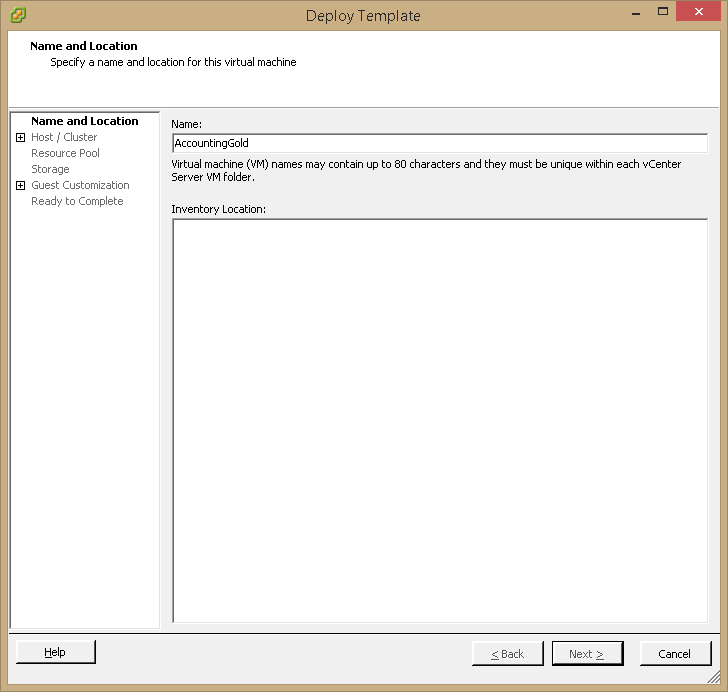Proceed with the Next button
728x692 pixels.
pyautogui.click(x=588, y=654)
